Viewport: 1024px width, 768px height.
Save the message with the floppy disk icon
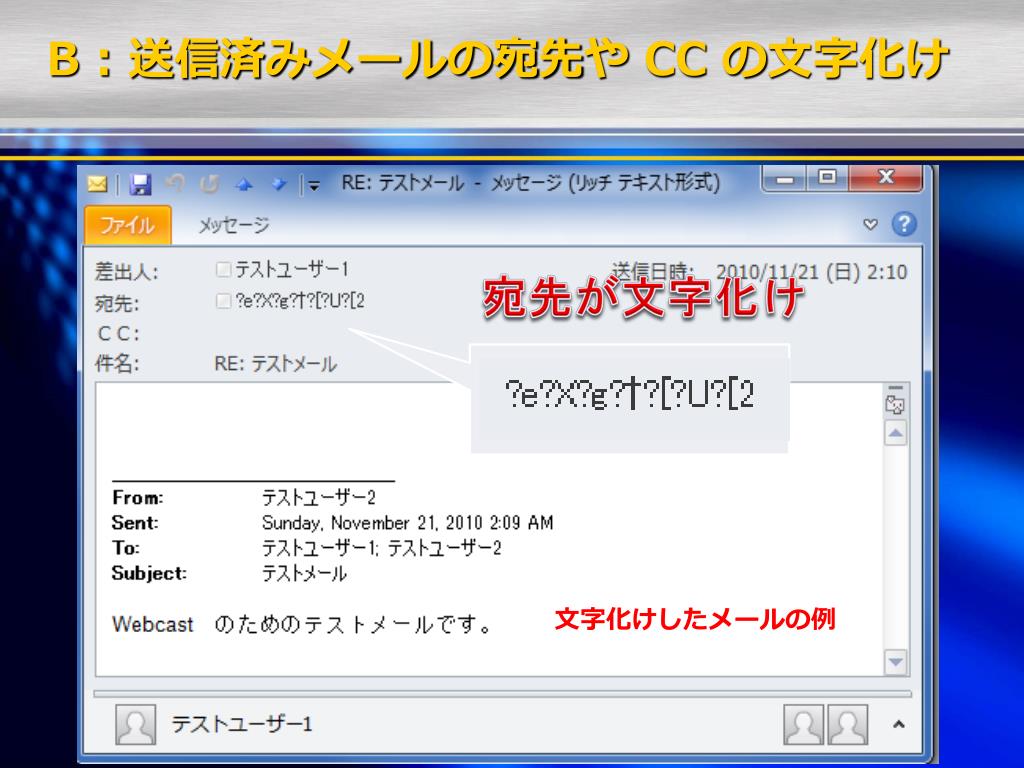140,184
